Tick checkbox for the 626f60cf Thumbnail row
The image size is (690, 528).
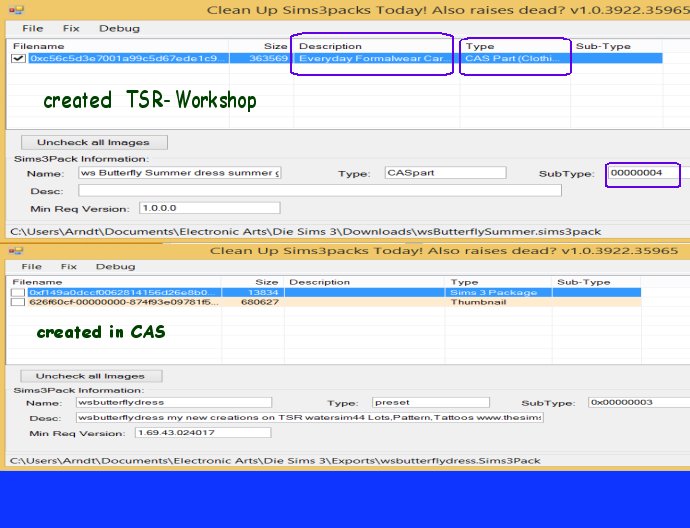coord(17,302)
